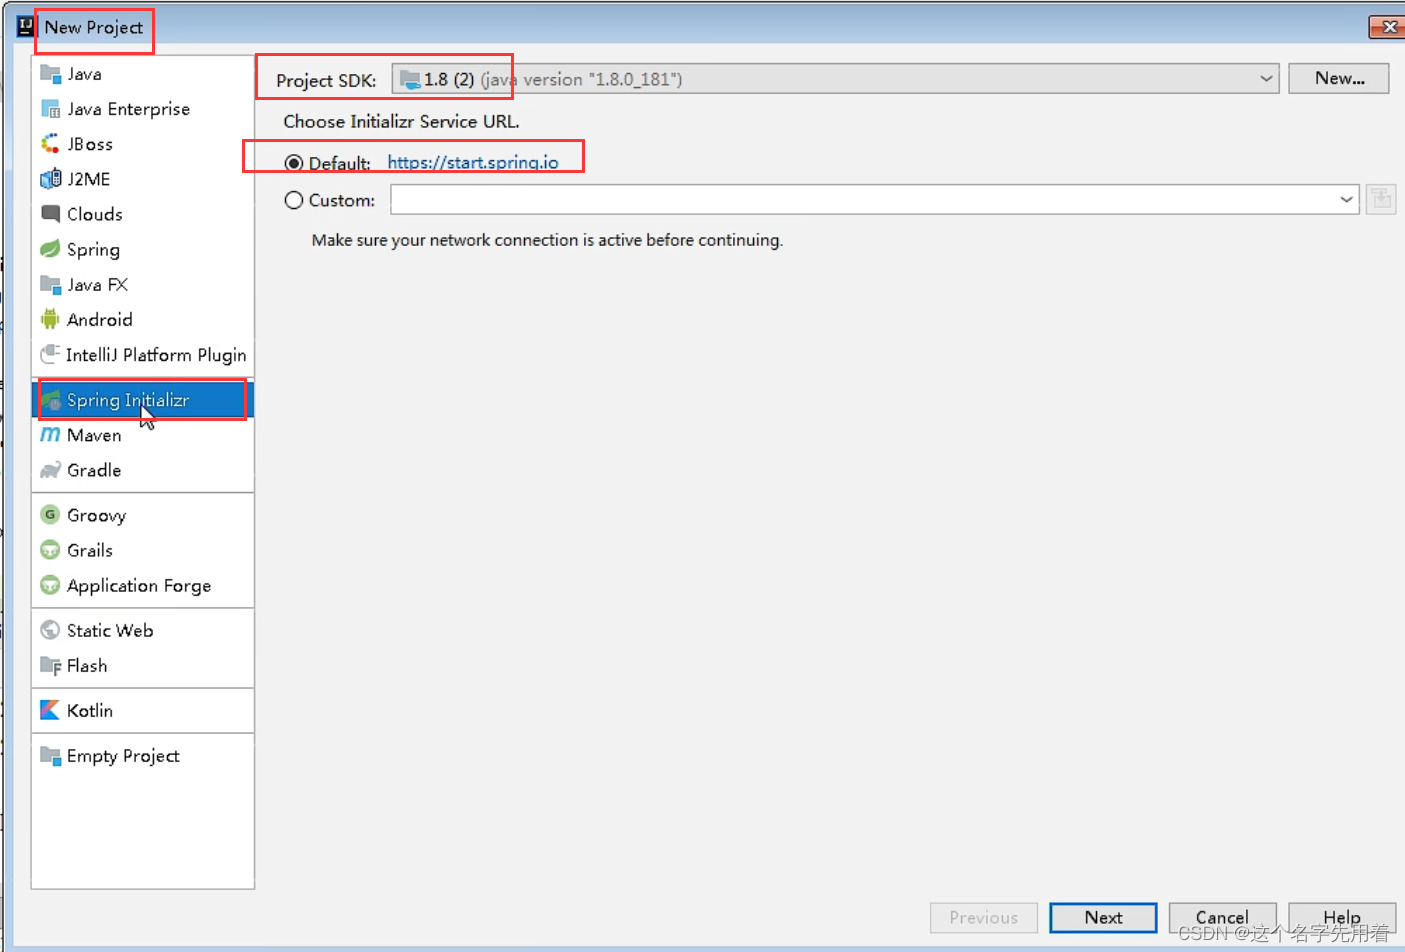The width and height of the screenshot is (1405, 952).
Task: Click the Clouds icon
Action: [50, 214]
